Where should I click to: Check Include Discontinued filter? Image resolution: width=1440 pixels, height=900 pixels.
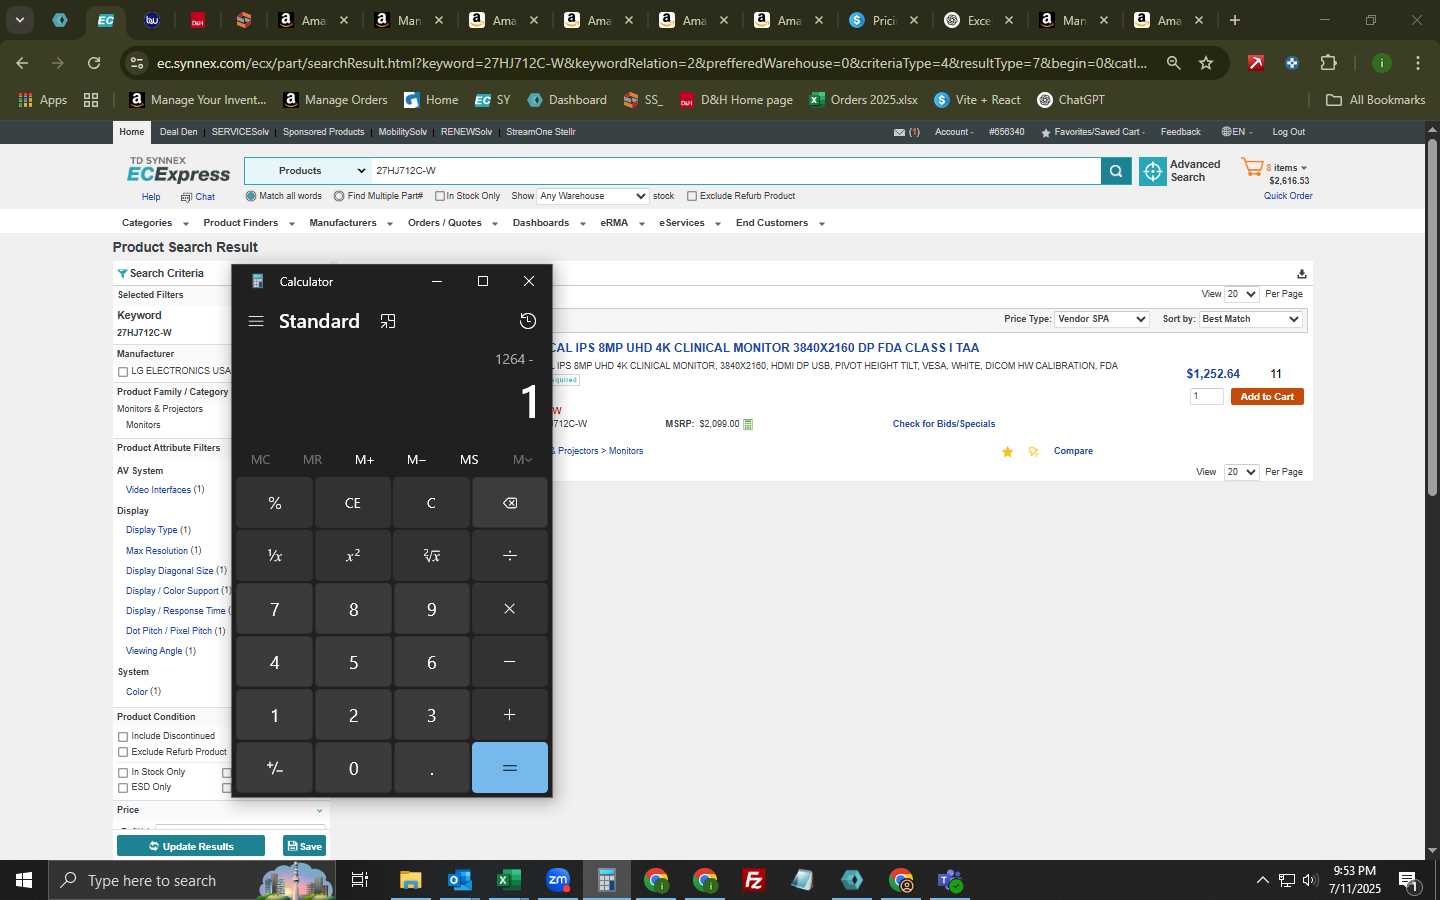coord(123,737)
